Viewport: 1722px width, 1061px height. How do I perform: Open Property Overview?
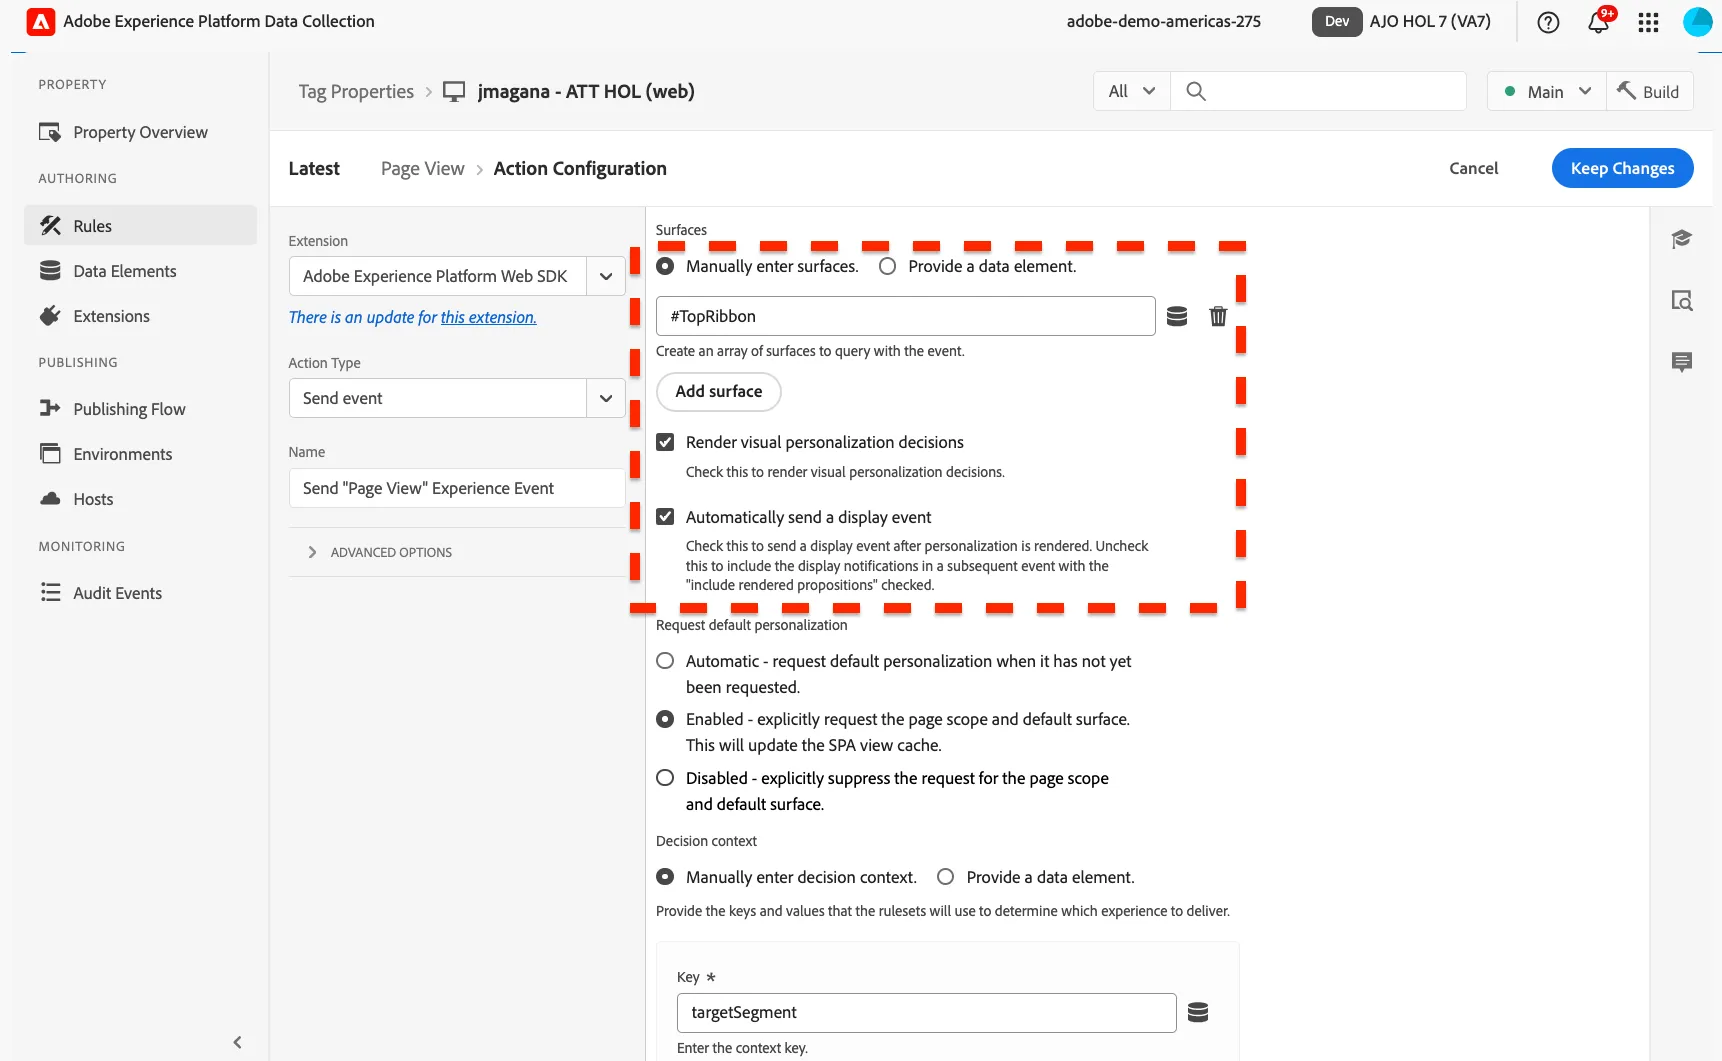point(140,132)
